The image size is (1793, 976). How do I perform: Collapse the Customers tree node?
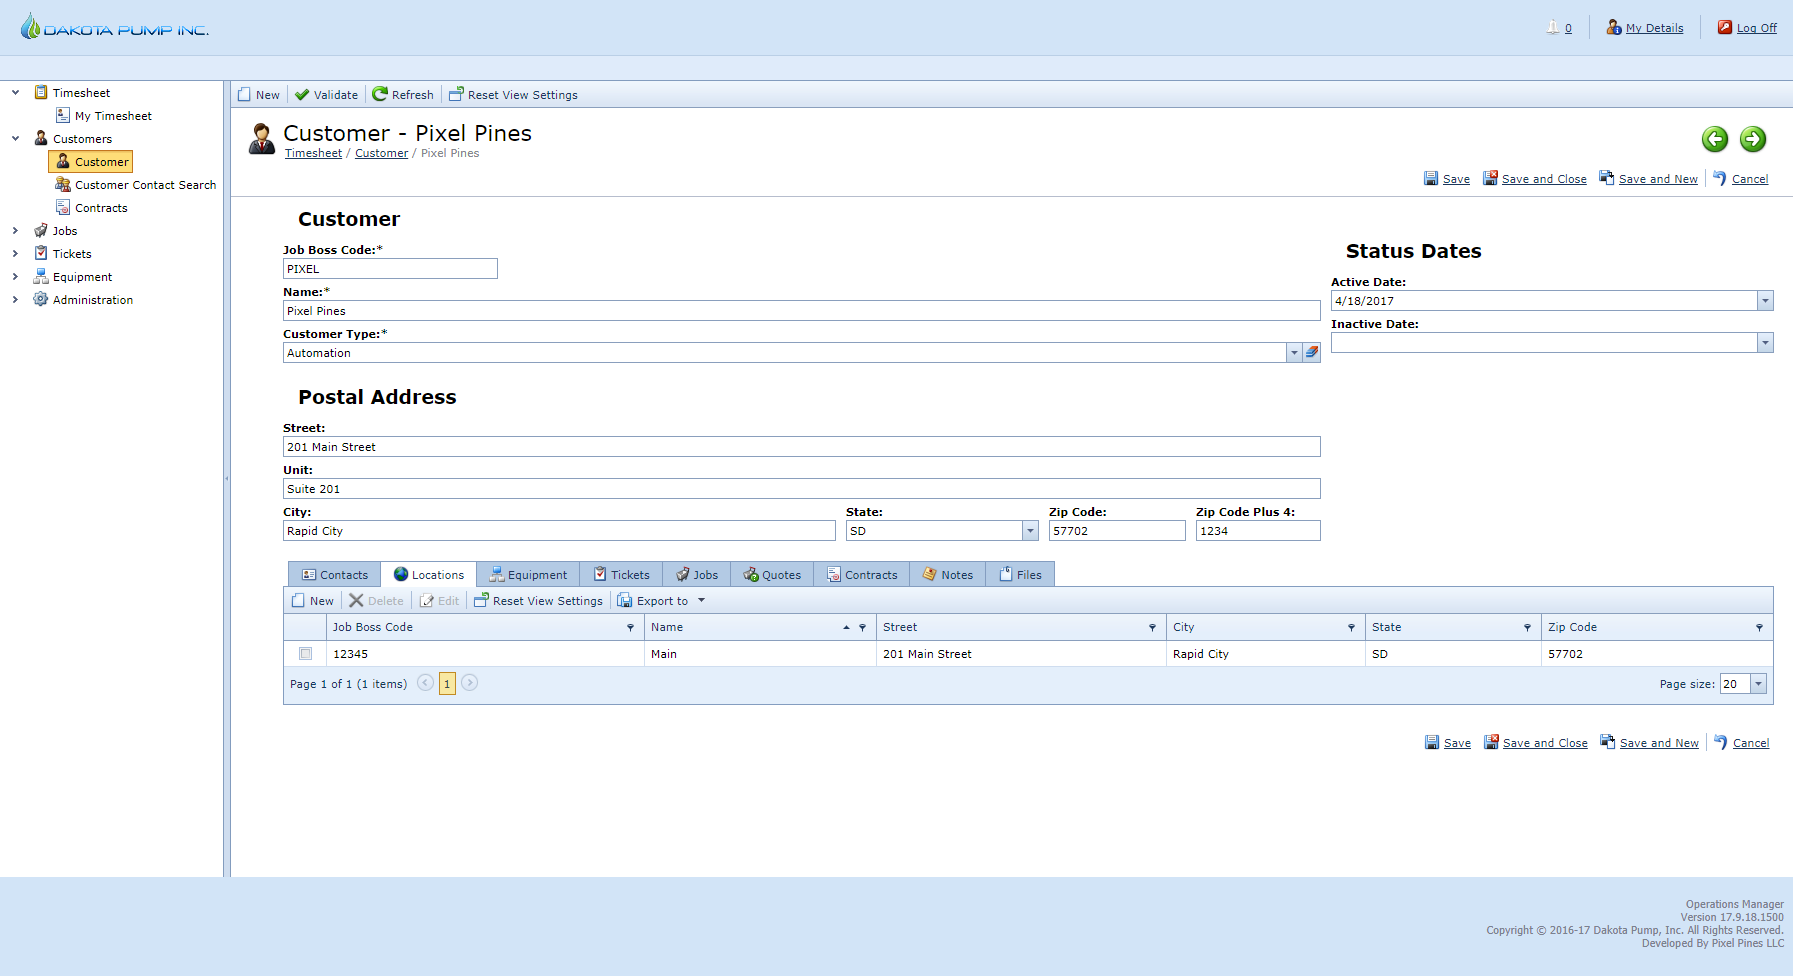coord(15,139)
